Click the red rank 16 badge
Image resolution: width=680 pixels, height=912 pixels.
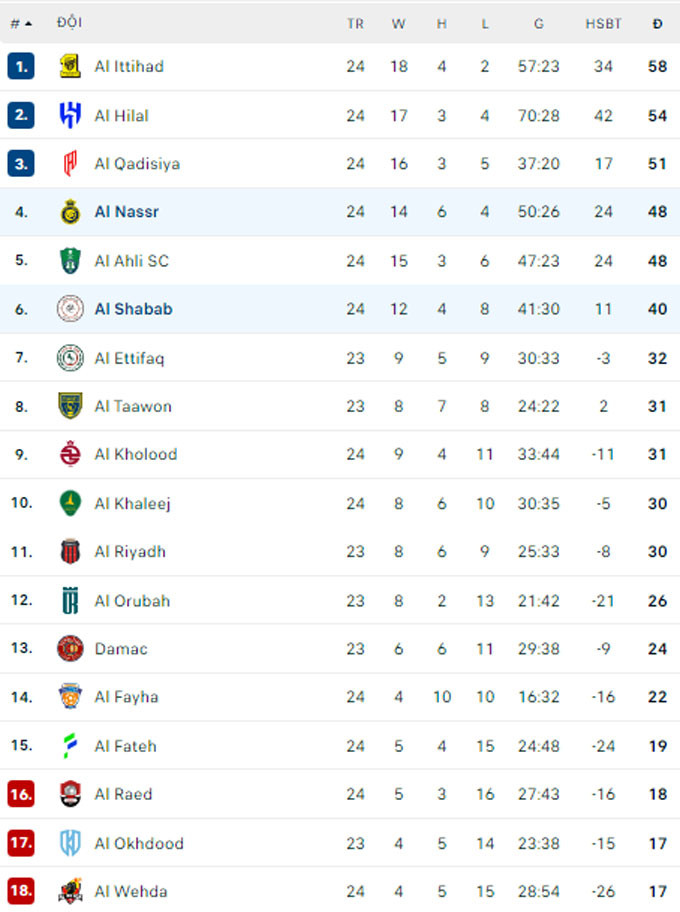point(21,794)
